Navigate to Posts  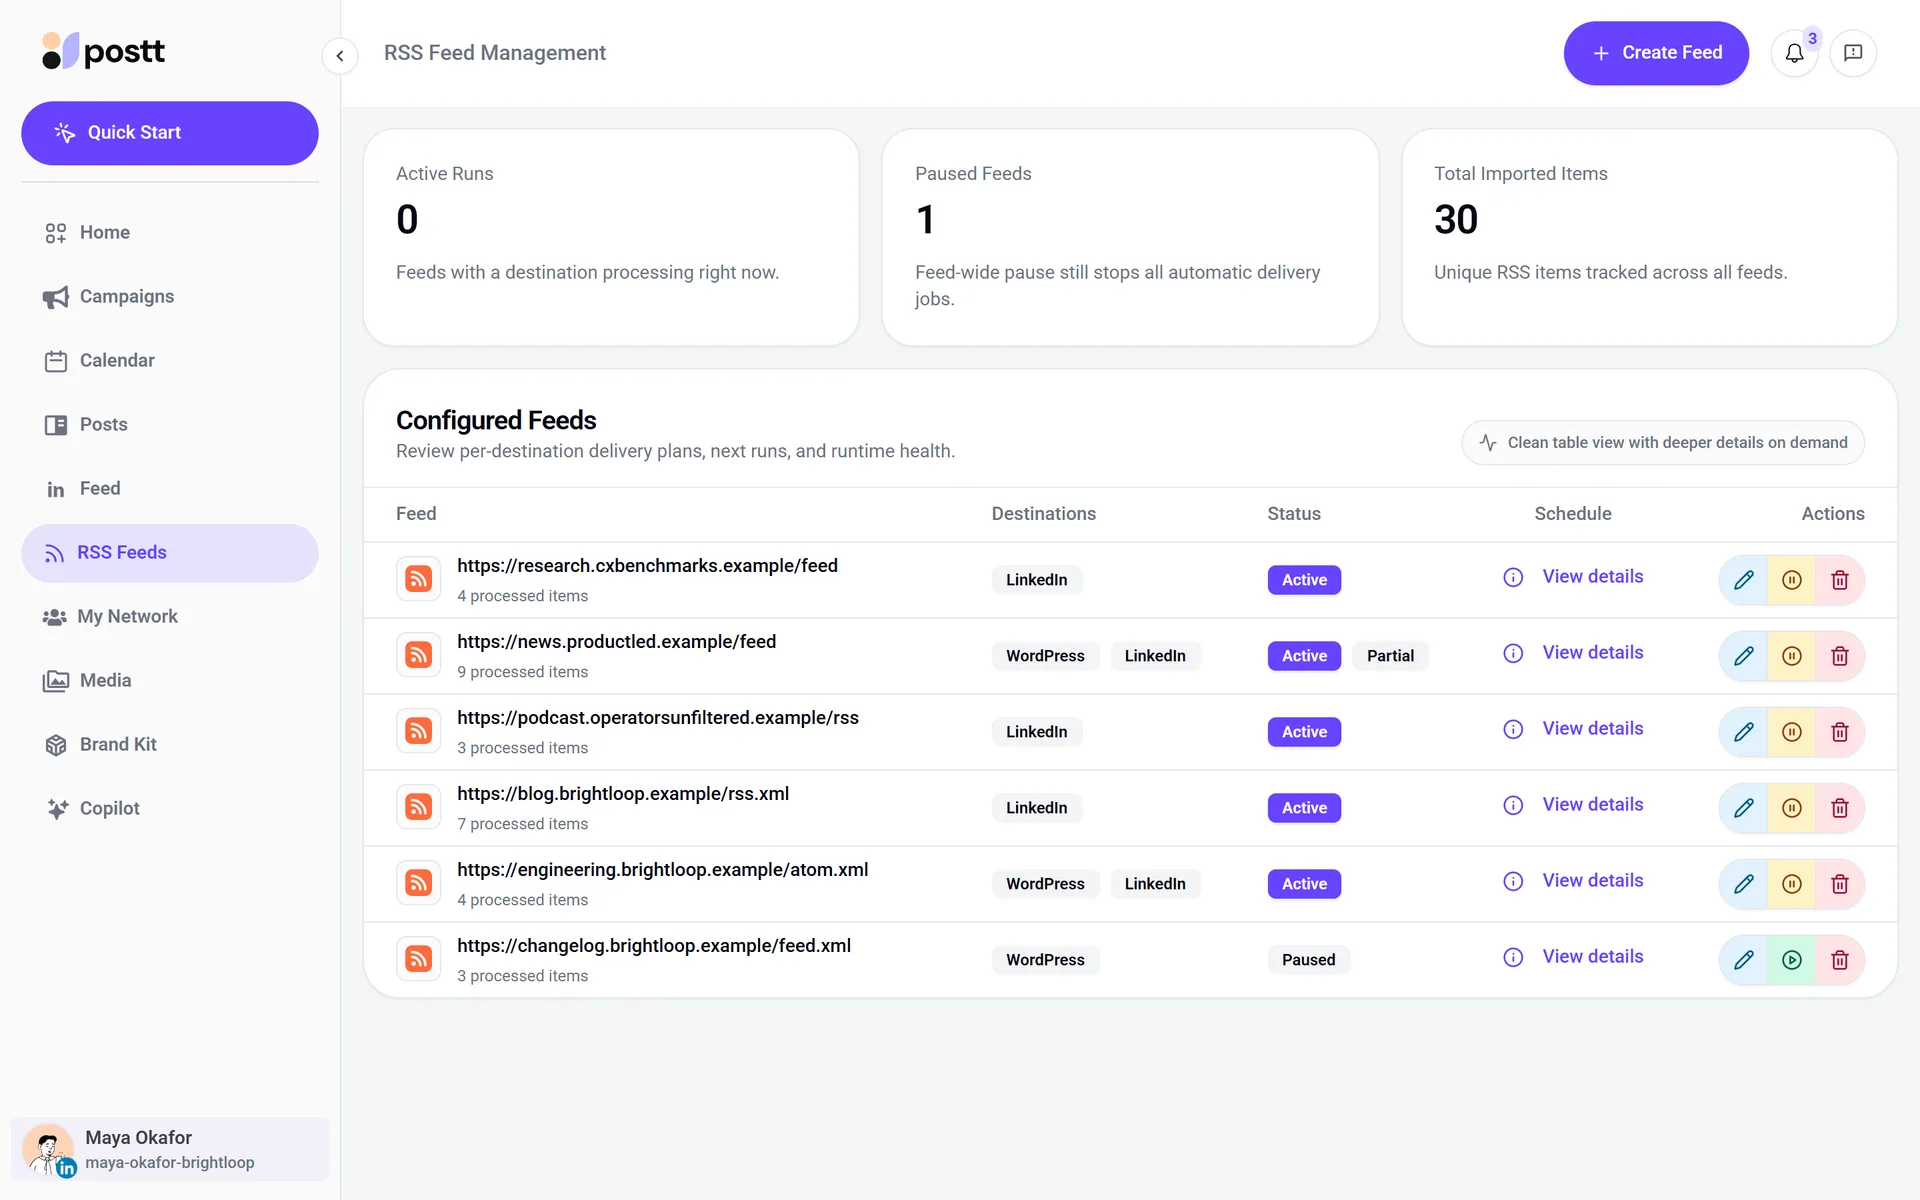[x=170, y=425]
